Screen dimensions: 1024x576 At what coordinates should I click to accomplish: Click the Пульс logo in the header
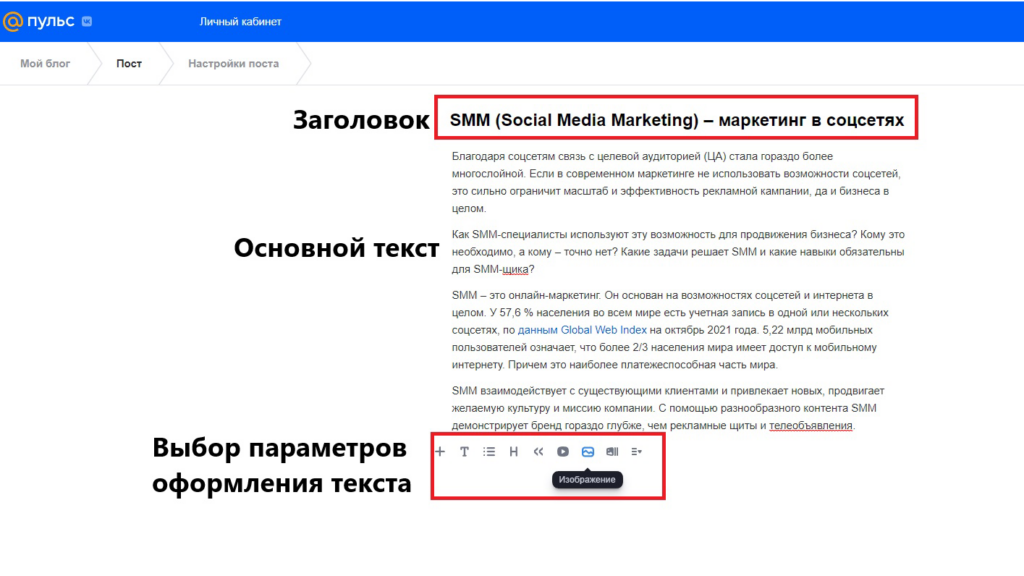[x=40, y=20]
